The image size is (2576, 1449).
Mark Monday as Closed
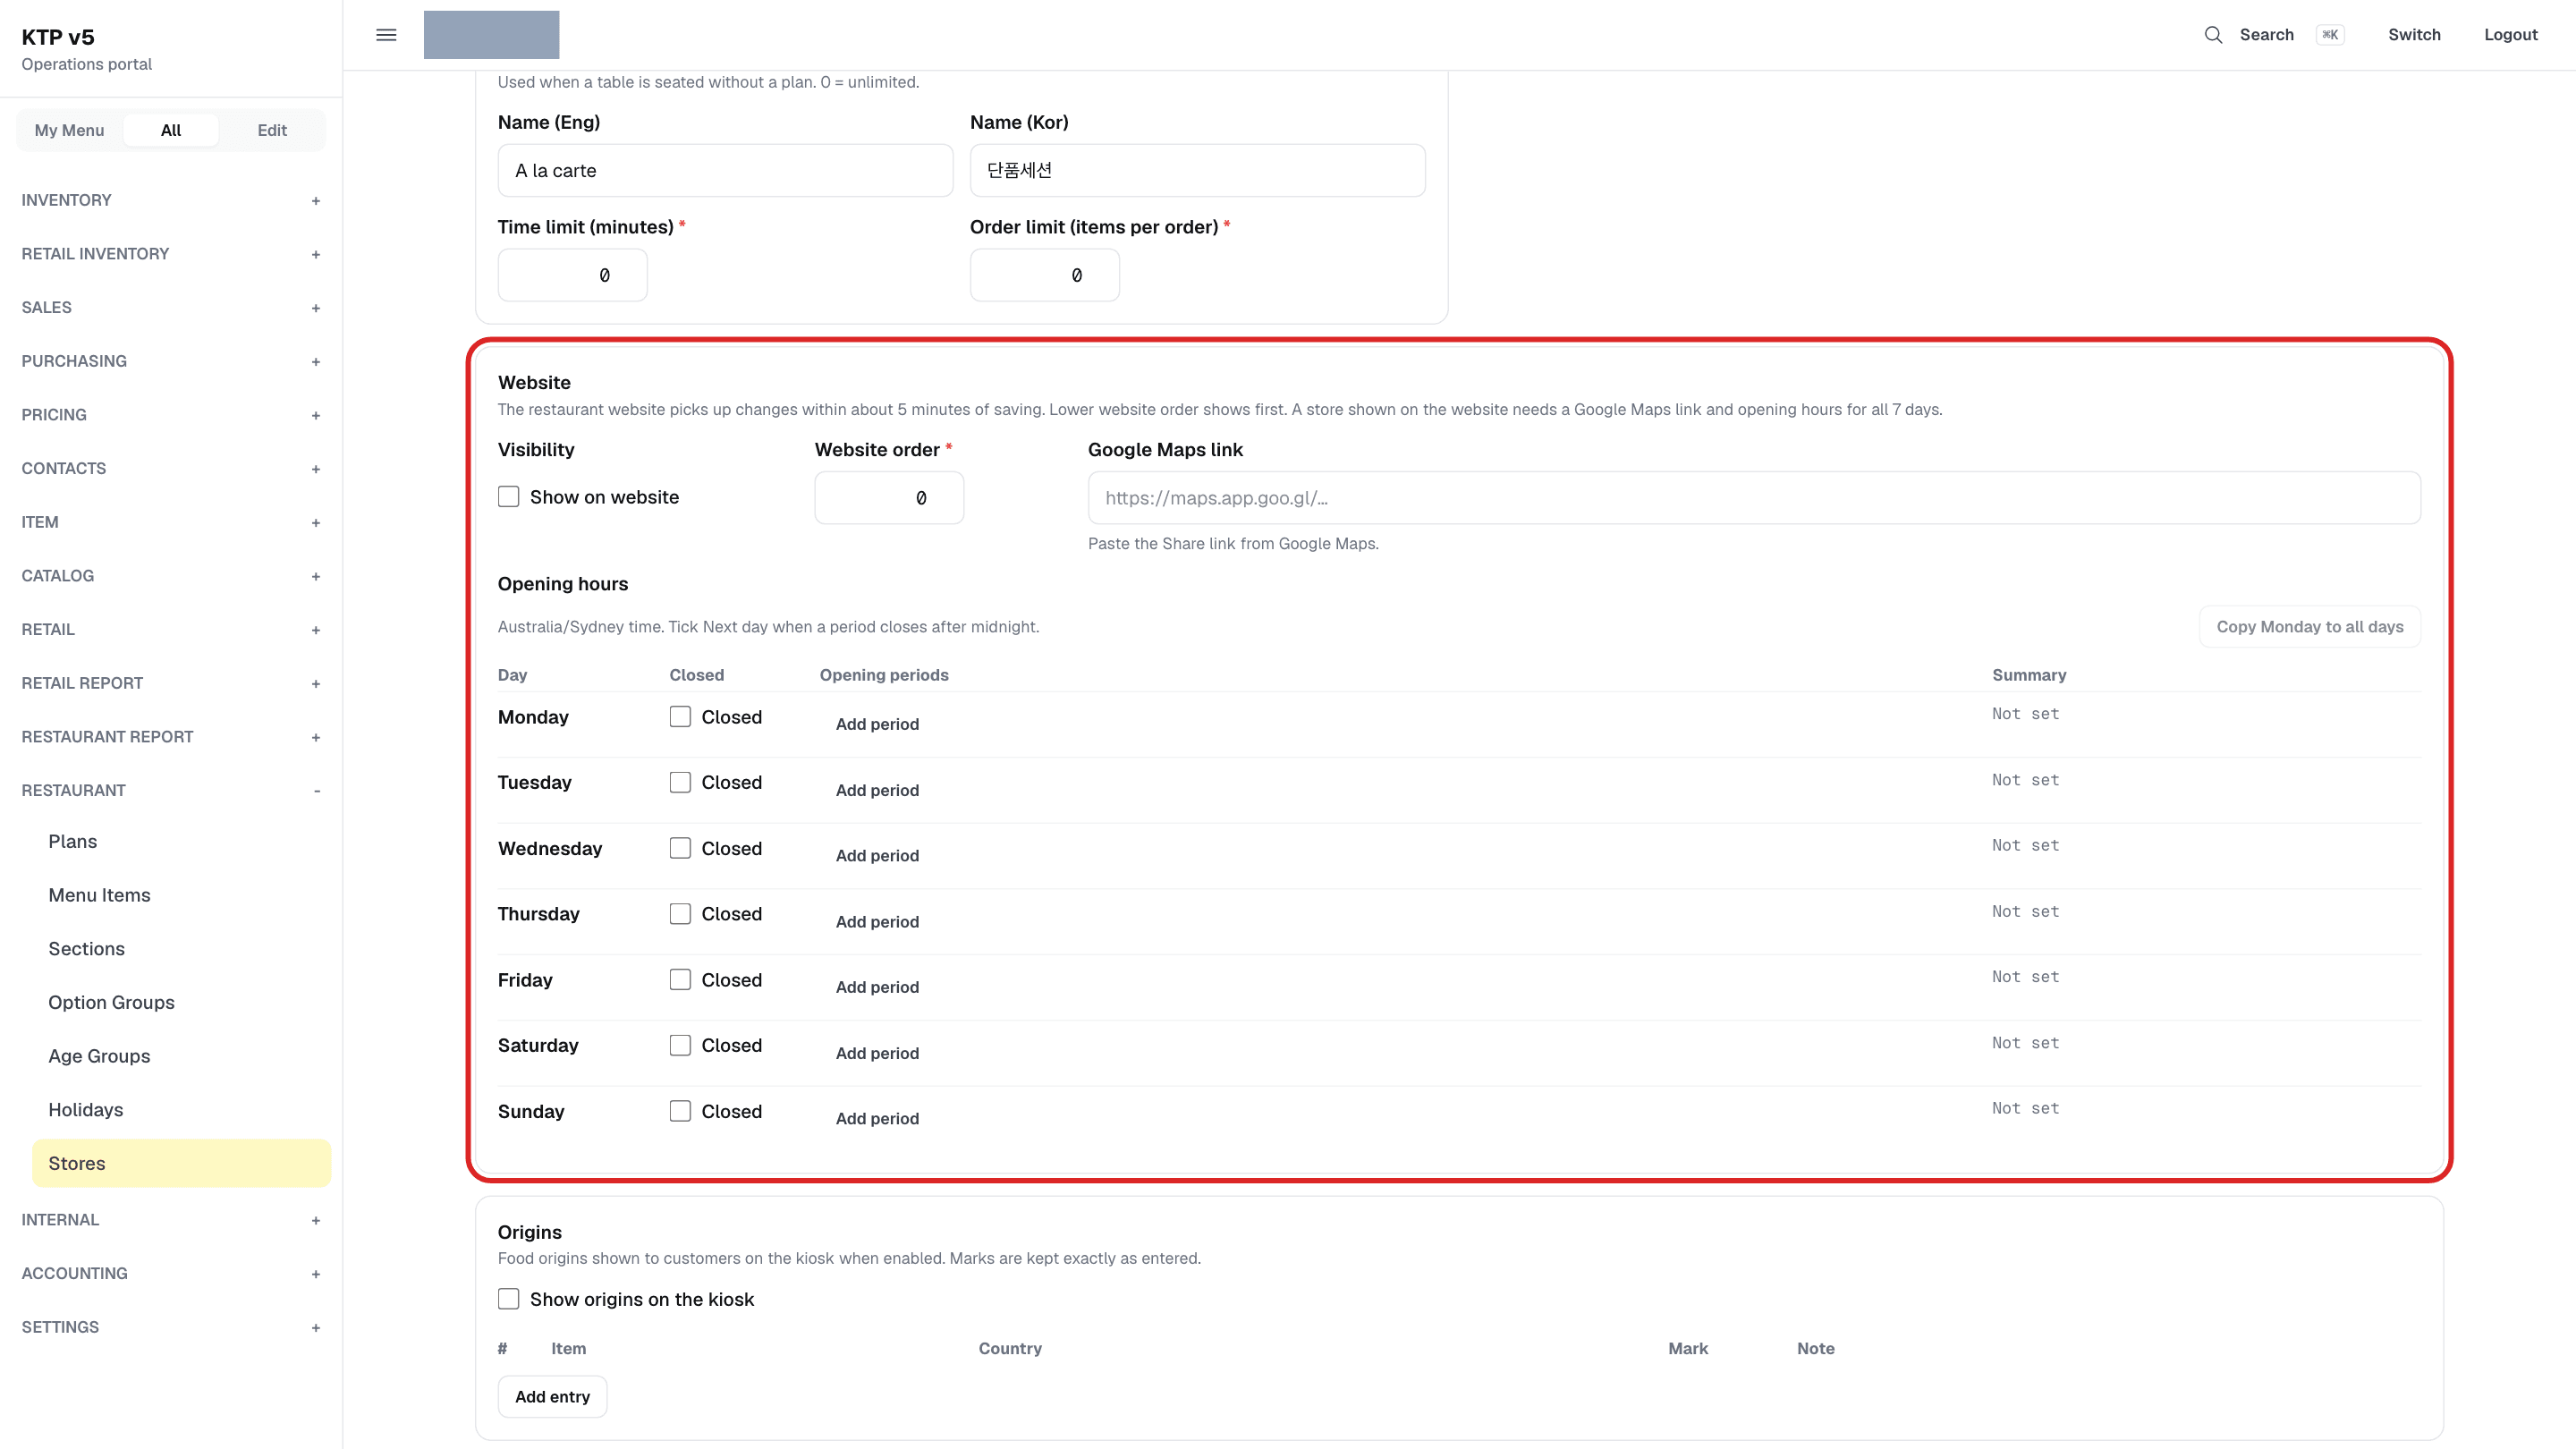click(680, 717)
